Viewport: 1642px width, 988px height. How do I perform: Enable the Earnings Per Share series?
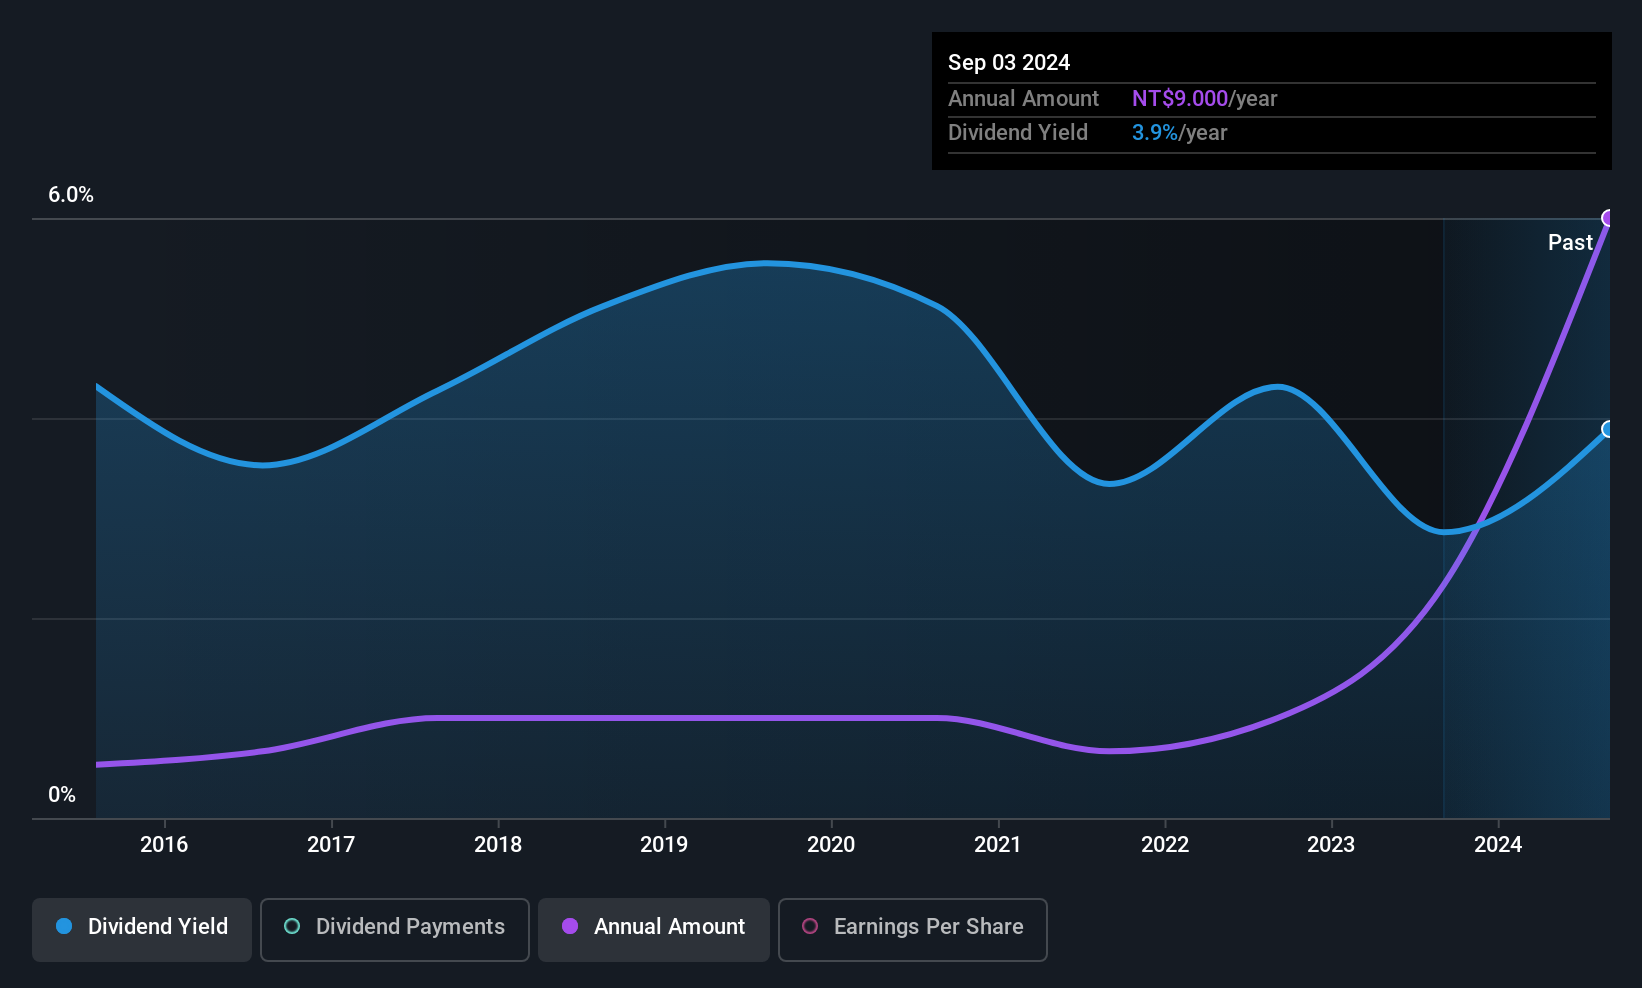[x=912, y=929]
